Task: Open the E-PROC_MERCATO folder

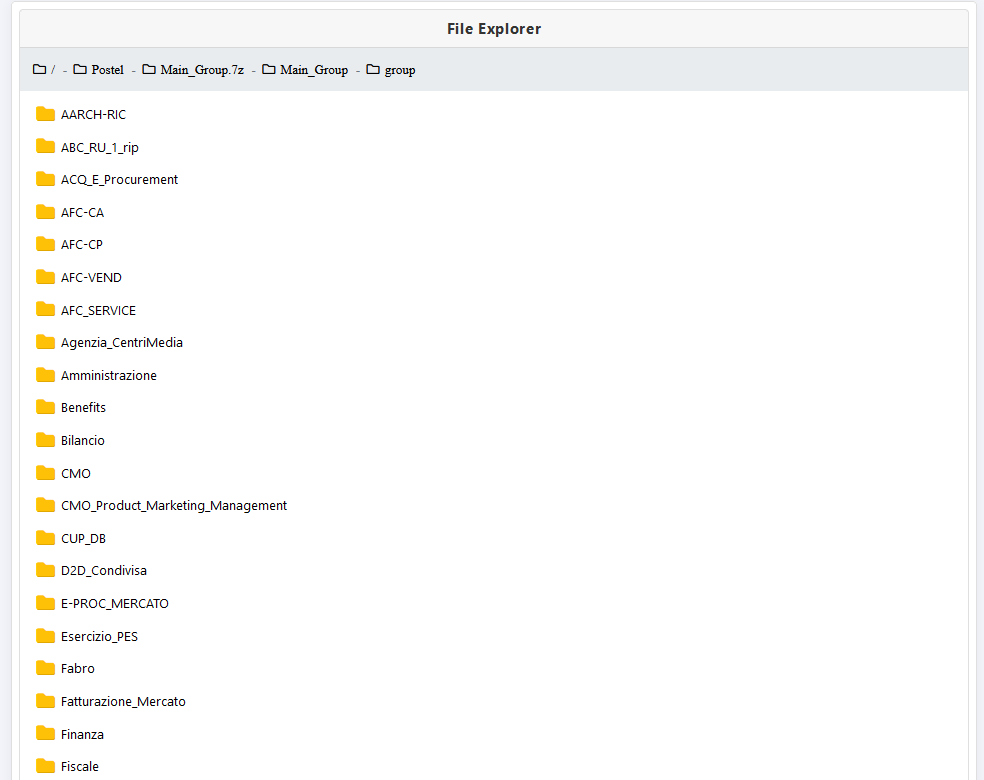Action: [x=114, y=604]
